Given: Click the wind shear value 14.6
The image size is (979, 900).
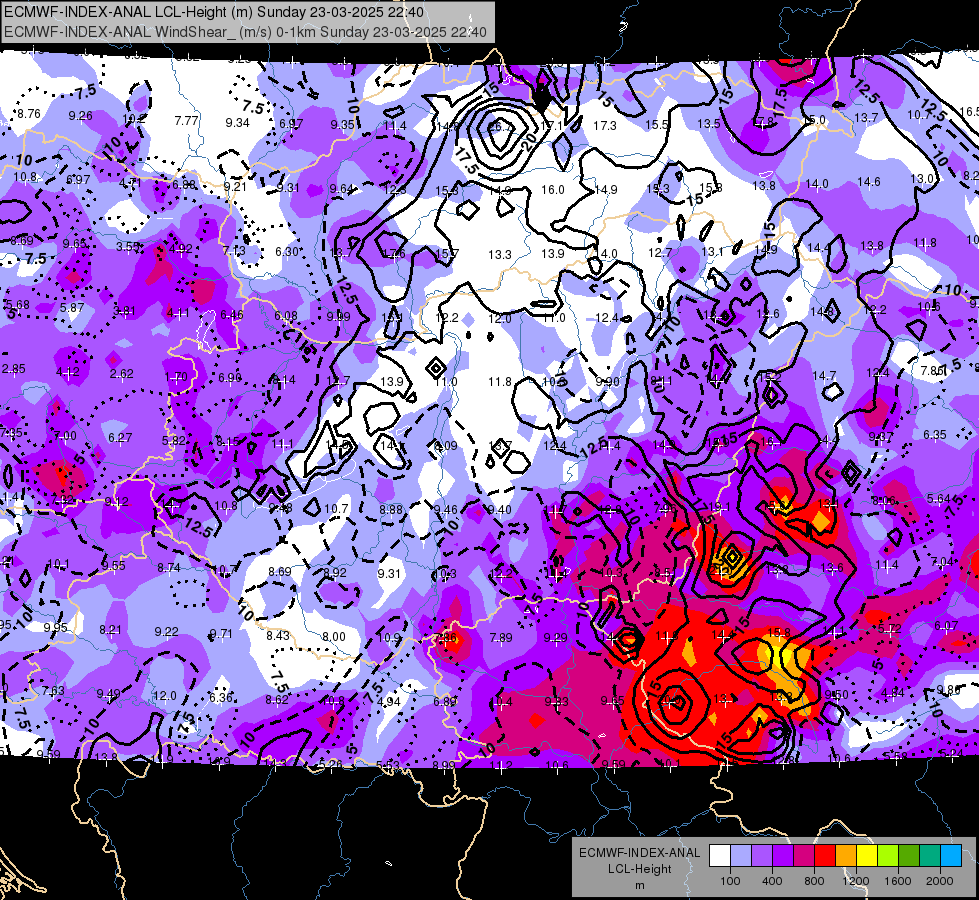Looking at the screenshot, I should point(869,182).
